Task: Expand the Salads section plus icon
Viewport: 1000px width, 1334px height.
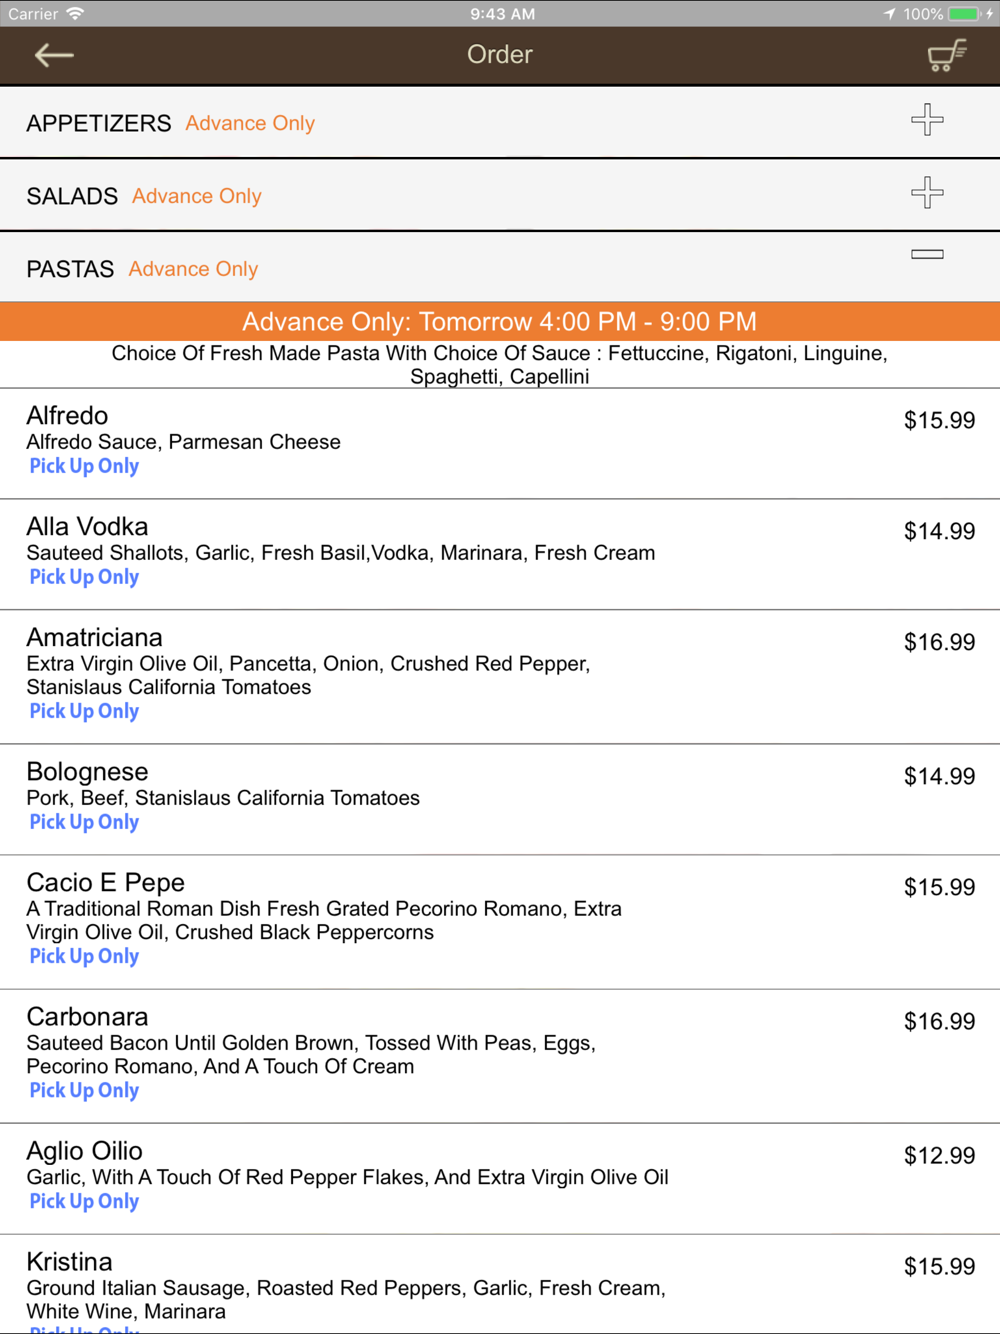Action: (927, 193)
